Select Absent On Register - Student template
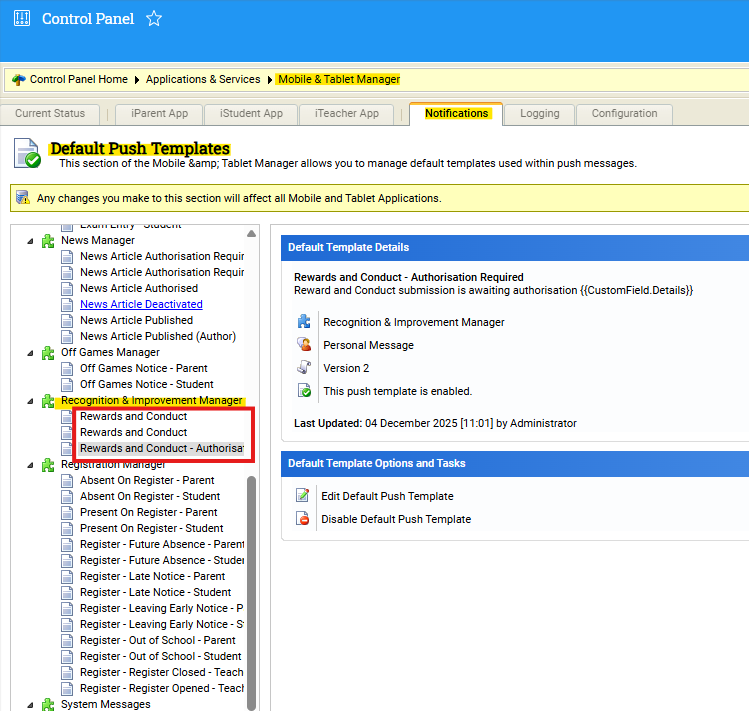The width and height of the screenshot is (749, 711). [x=150, y=496]
